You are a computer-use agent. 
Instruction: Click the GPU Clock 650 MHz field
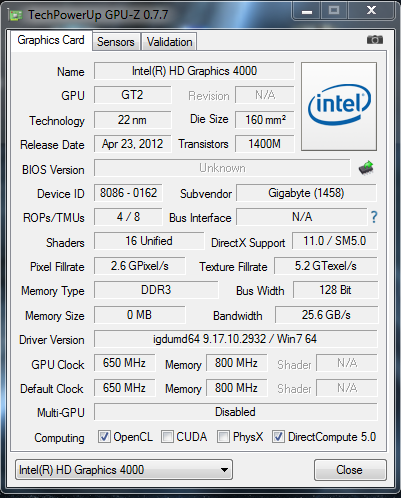[x=124, y=363]
